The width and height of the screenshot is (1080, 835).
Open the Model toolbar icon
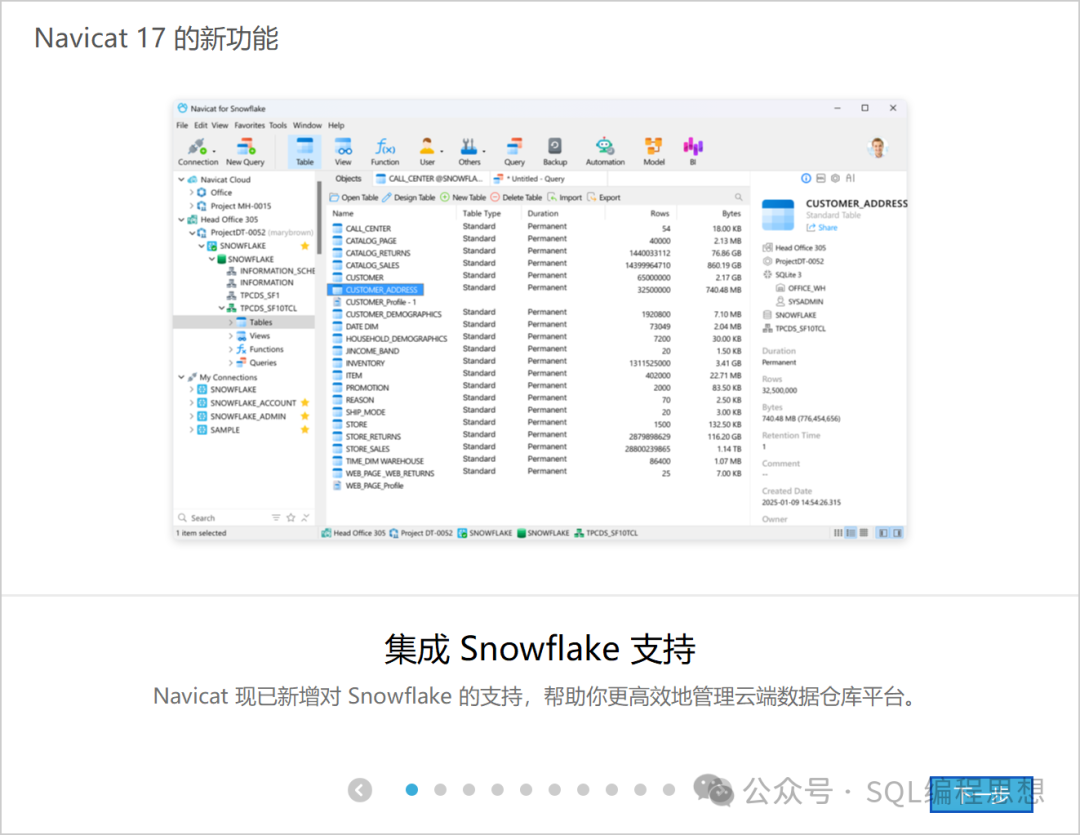[x=654, y=152]
